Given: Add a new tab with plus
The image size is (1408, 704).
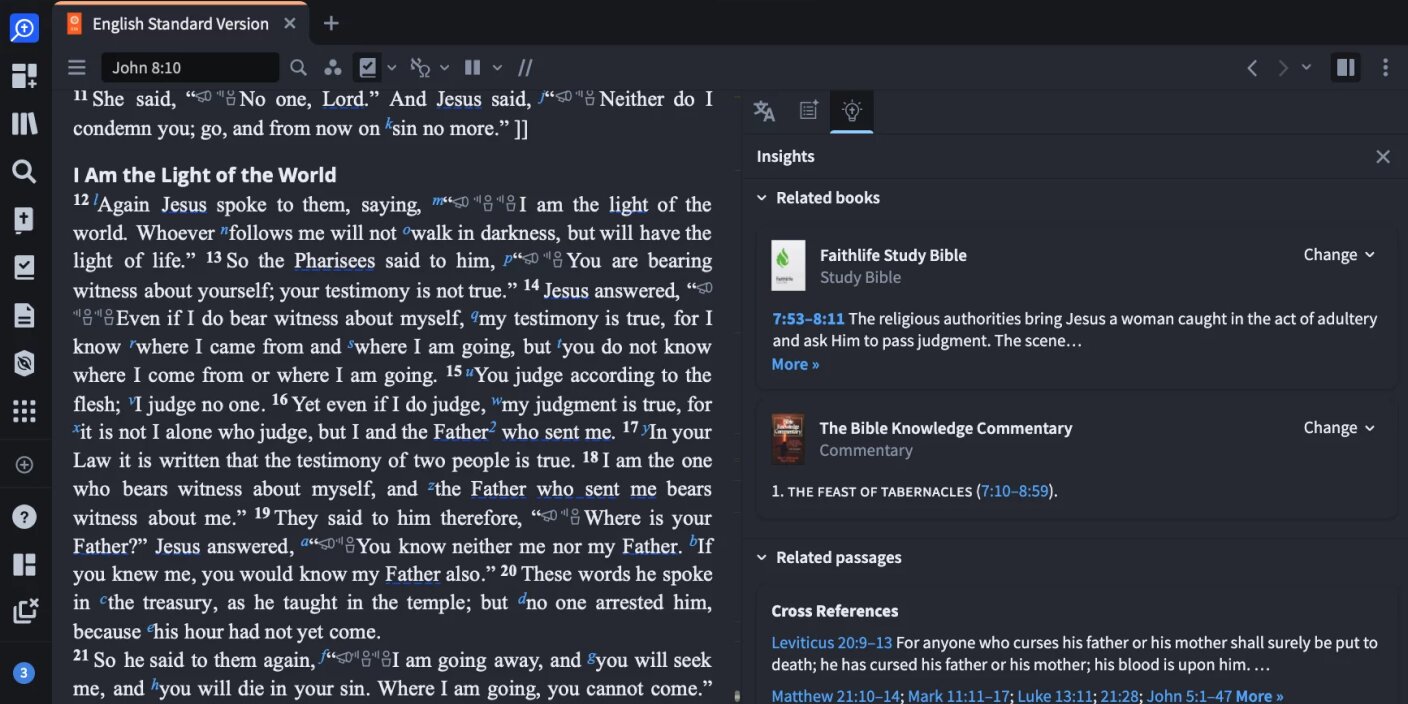Looking at the screenshot, I should click(x=331, y=24).
